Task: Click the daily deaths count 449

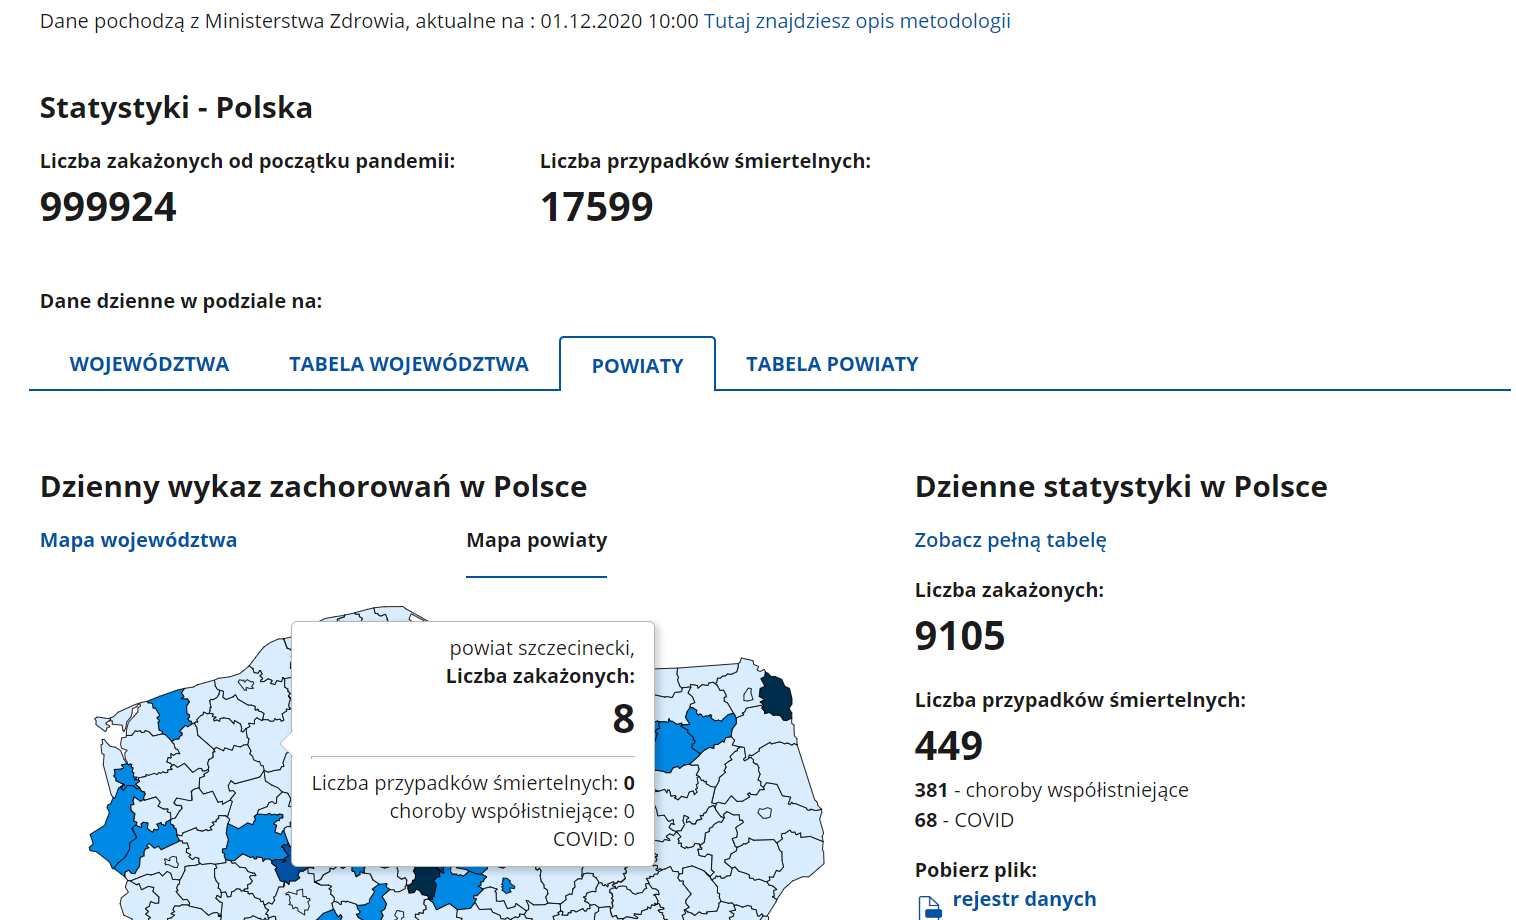Action: [x=948, y=746]
